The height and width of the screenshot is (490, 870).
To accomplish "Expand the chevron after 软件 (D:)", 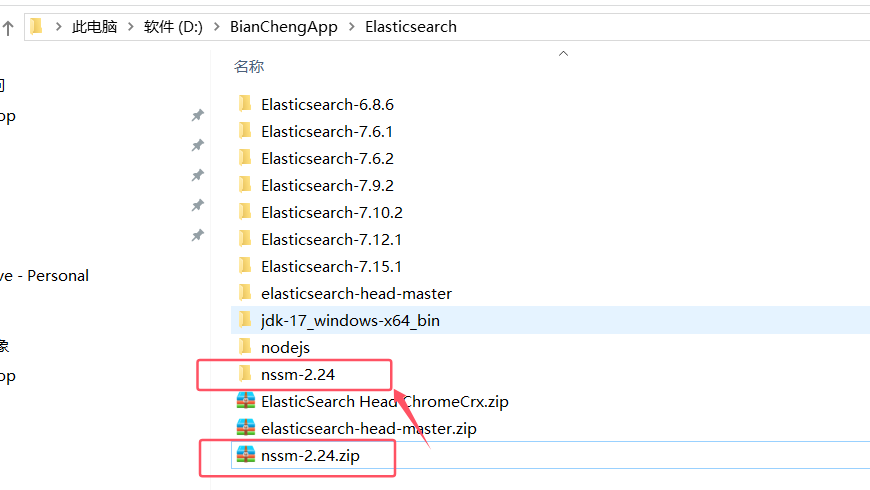I will point(216,27).
